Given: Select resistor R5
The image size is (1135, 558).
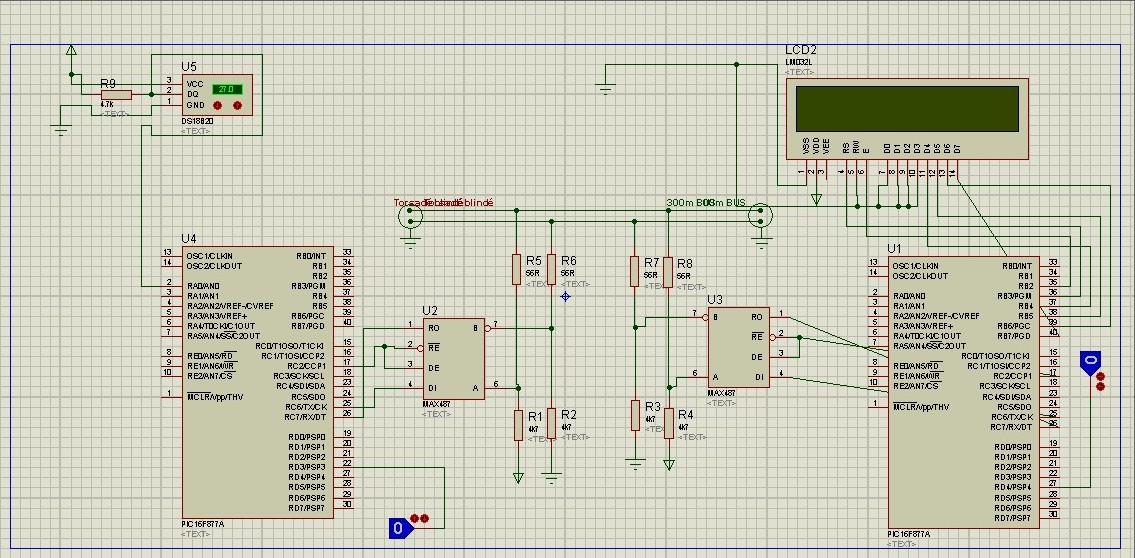Looking at the screenshot, I should click(516, 269).
